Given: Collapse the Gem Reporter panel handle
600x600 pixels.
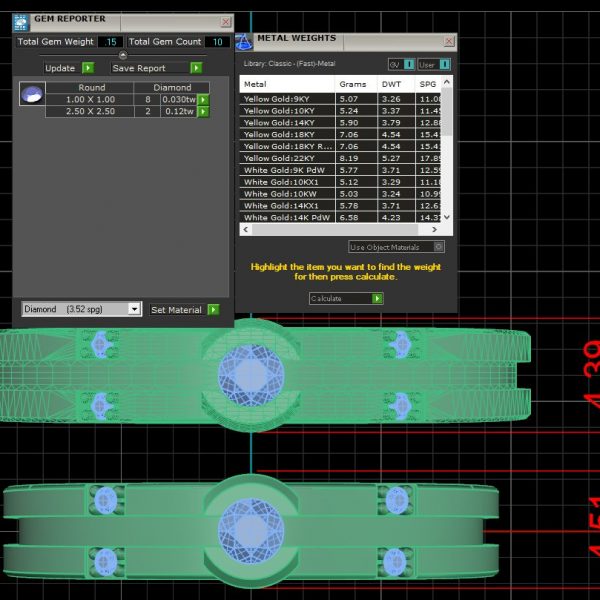Looking at the screenshot, I should (x=123, y=55).
